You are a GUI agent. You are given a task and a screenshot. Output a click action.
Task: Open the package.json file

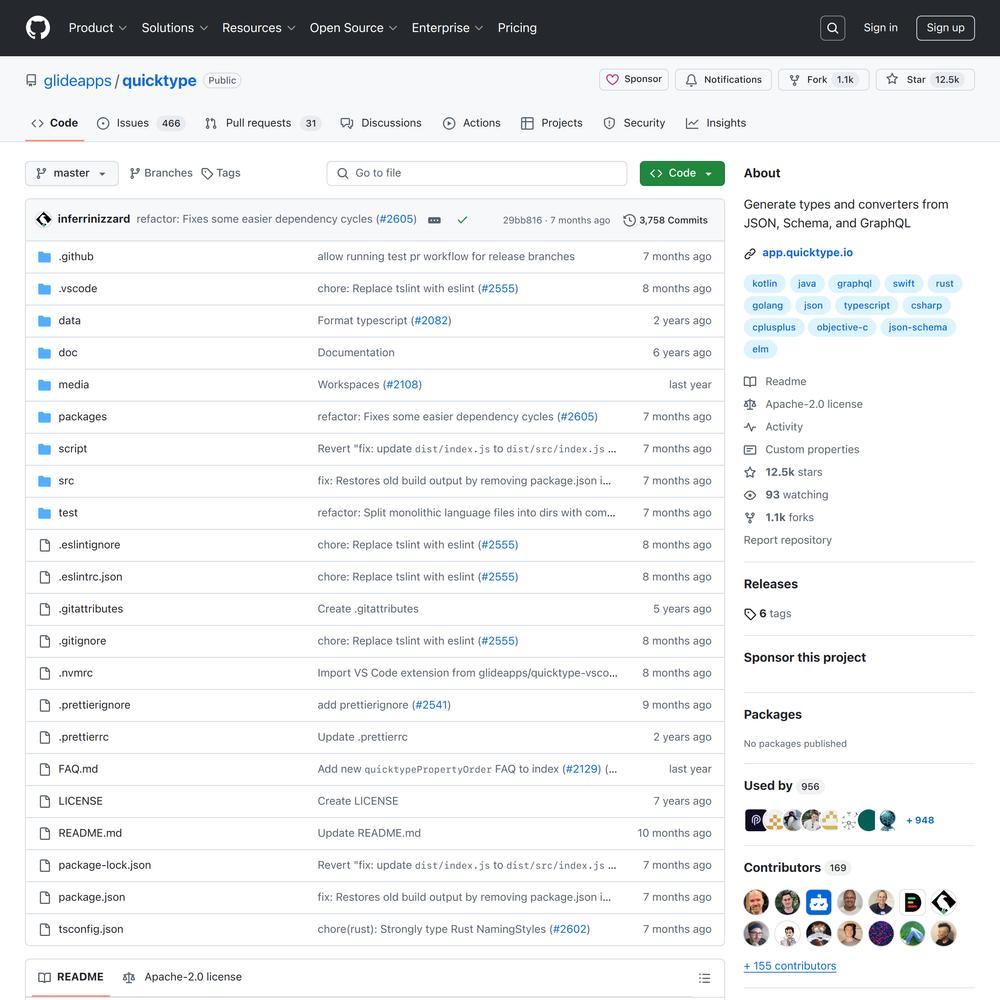tap(91, 897)
